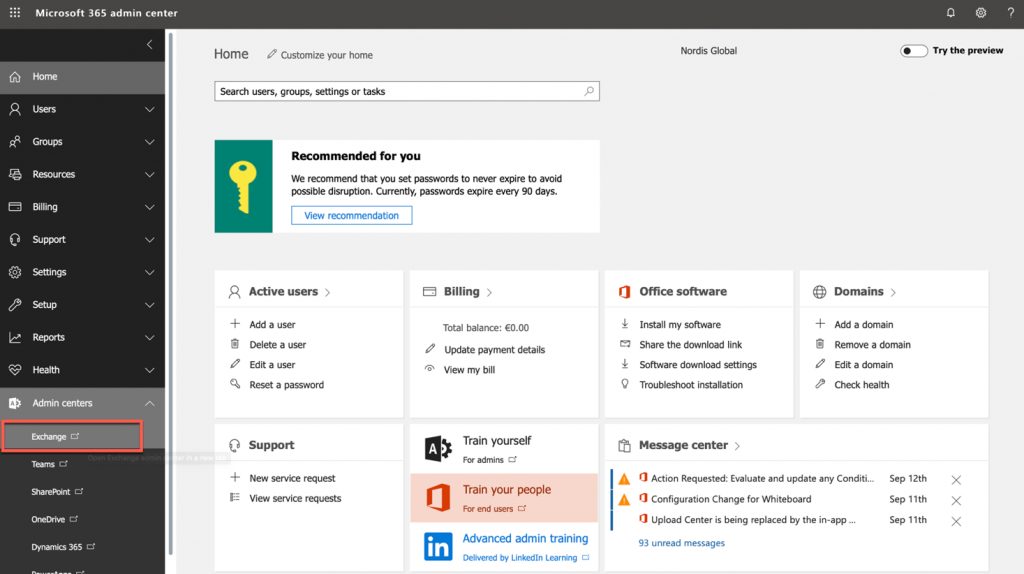Click the eye icon by View my bill
The image size is (1024, 574).
tap(430, 369)
